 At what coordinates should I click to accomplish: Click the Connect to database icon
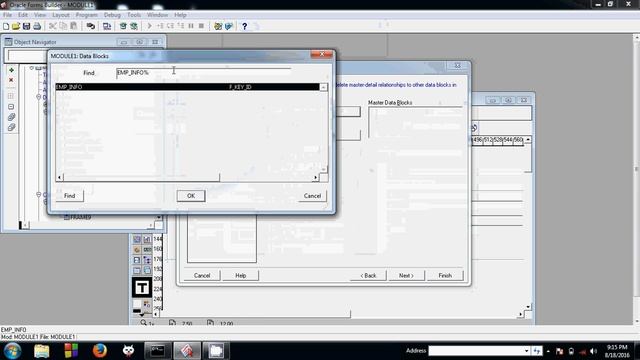(x=91, y=26)
